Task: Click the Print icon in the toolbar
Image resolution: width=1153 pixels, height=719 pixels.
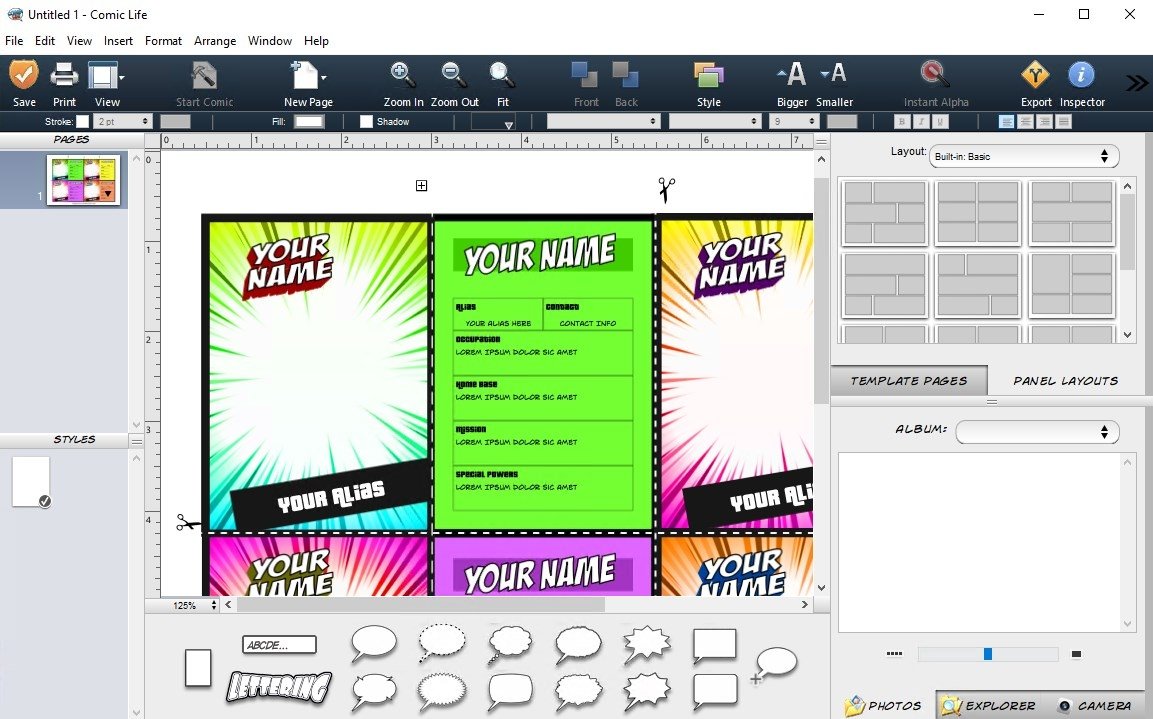Action: tap(64, 75)
